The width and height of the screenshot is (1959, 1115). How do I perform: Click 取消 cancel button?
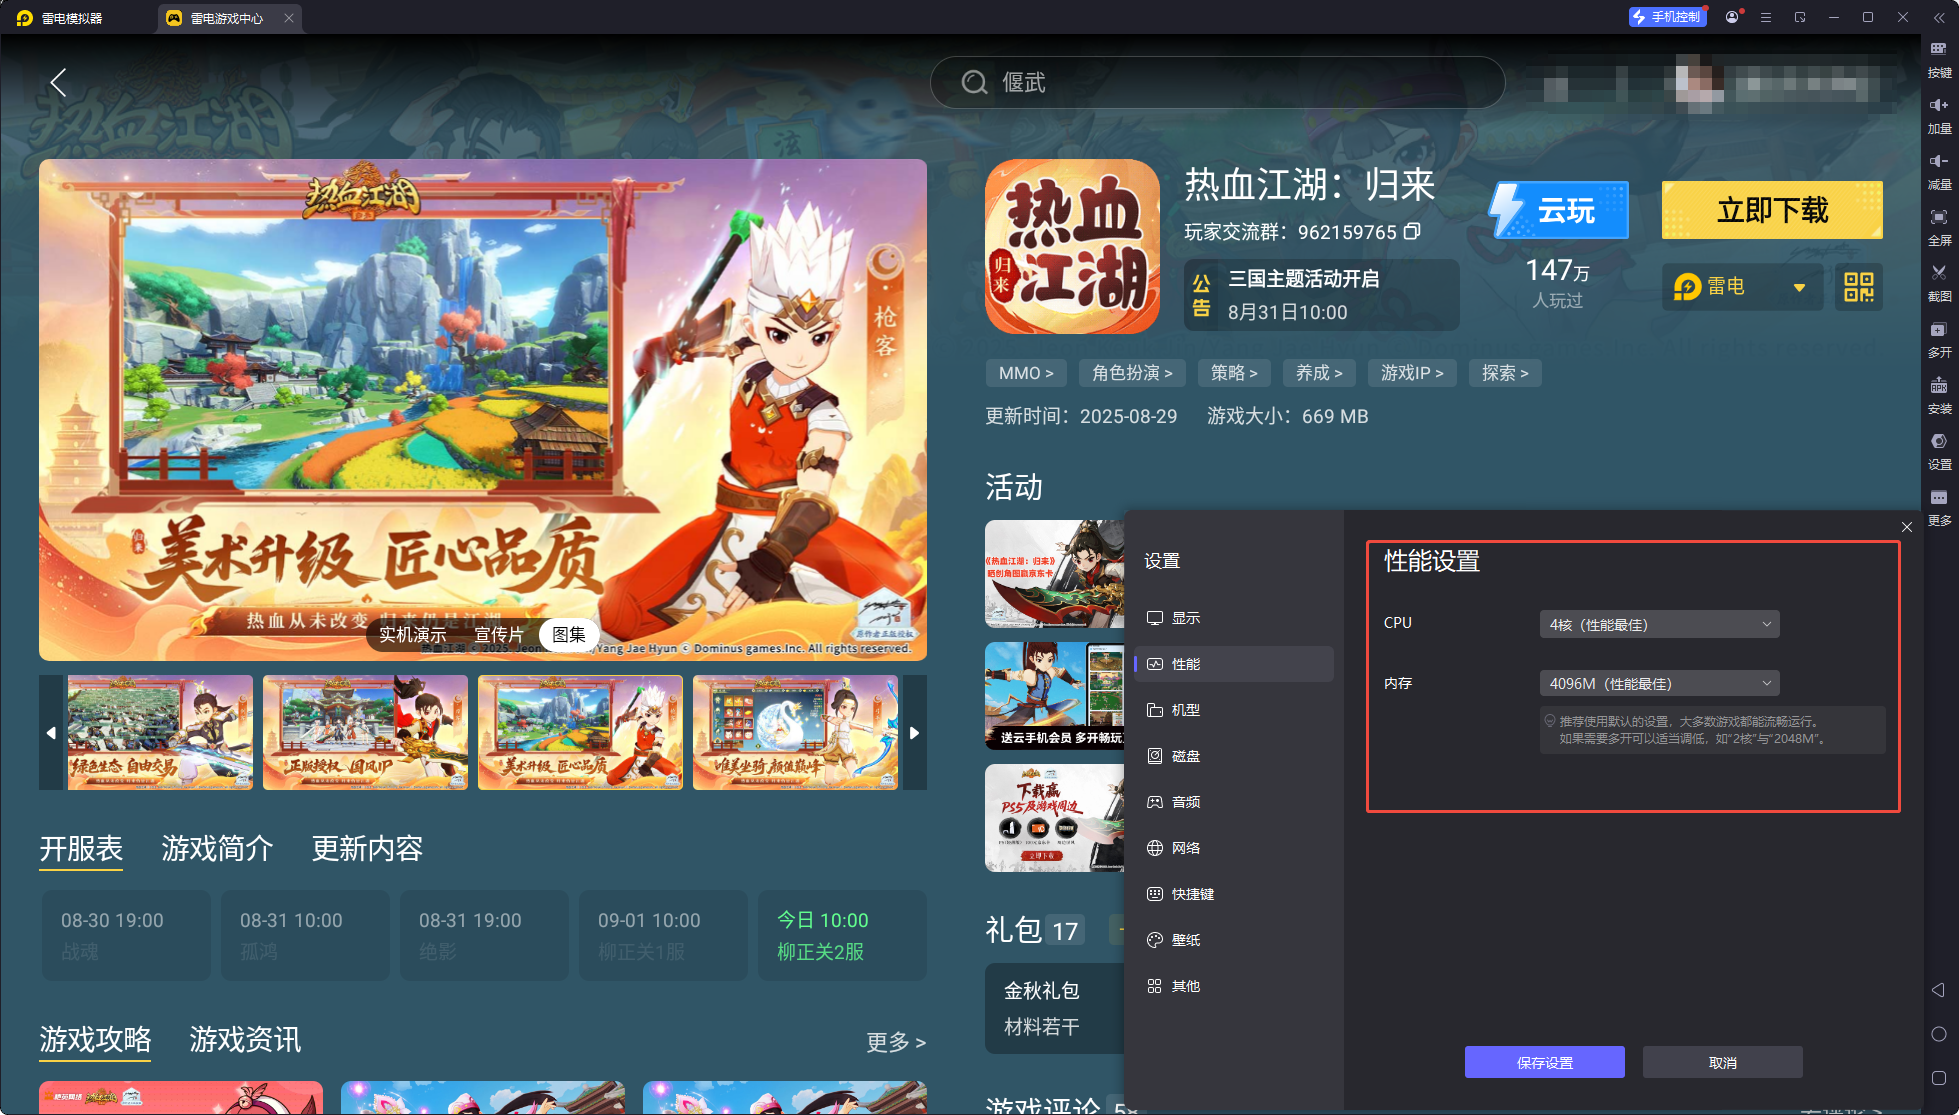pos(1722,1062)
